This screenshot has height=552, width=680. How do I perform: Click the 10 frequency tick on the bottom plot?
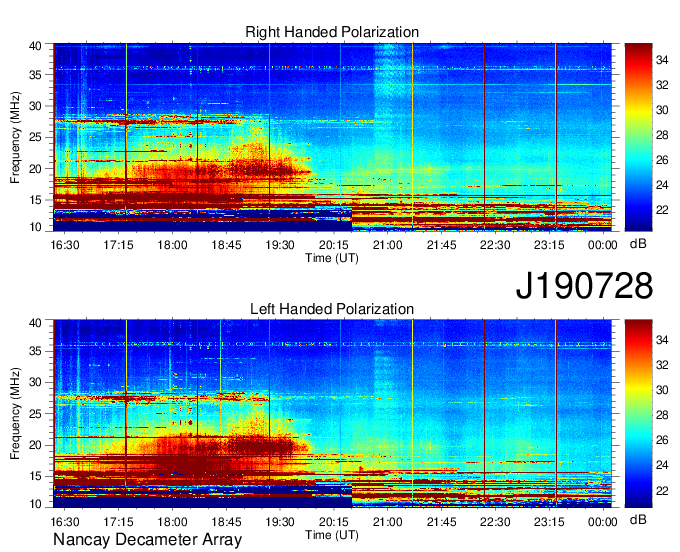click(x=35, y=504)
